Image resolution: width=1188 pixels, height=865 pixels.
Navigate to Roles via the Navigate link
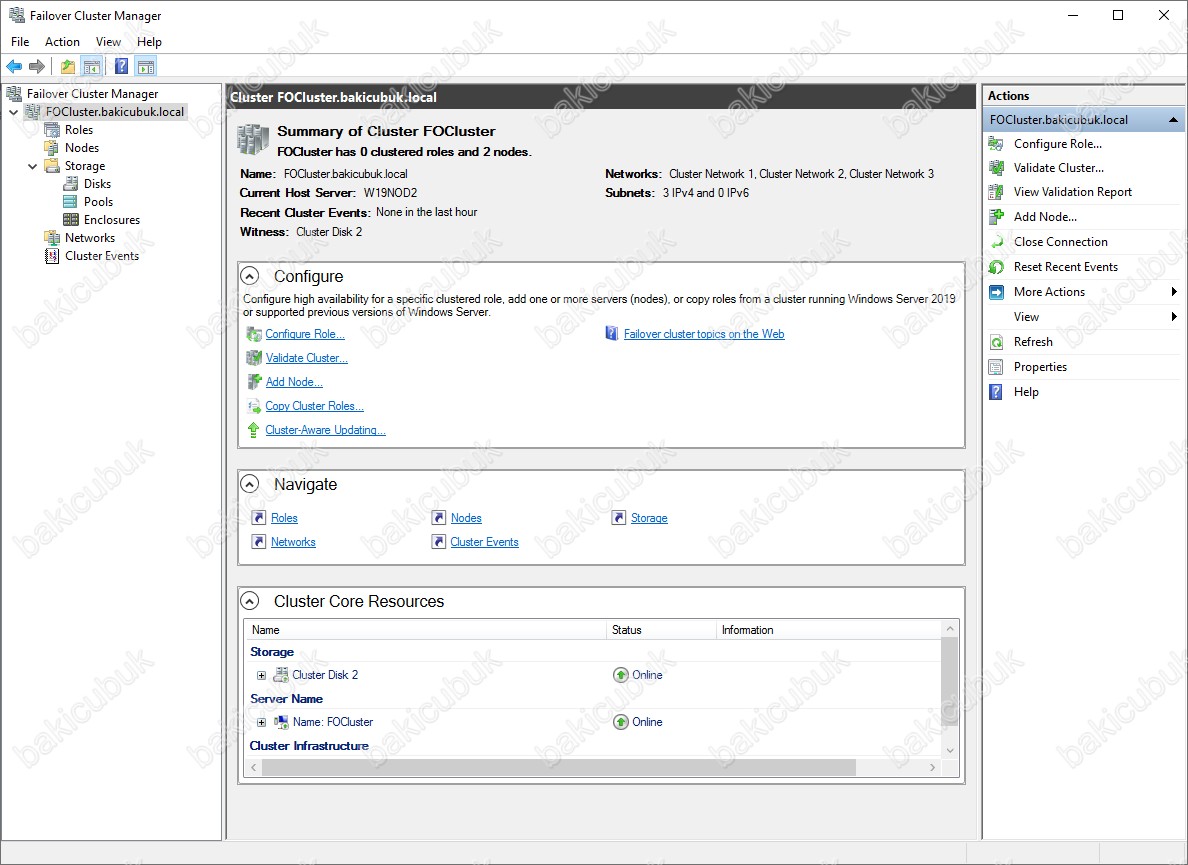(x=284, y=518)
